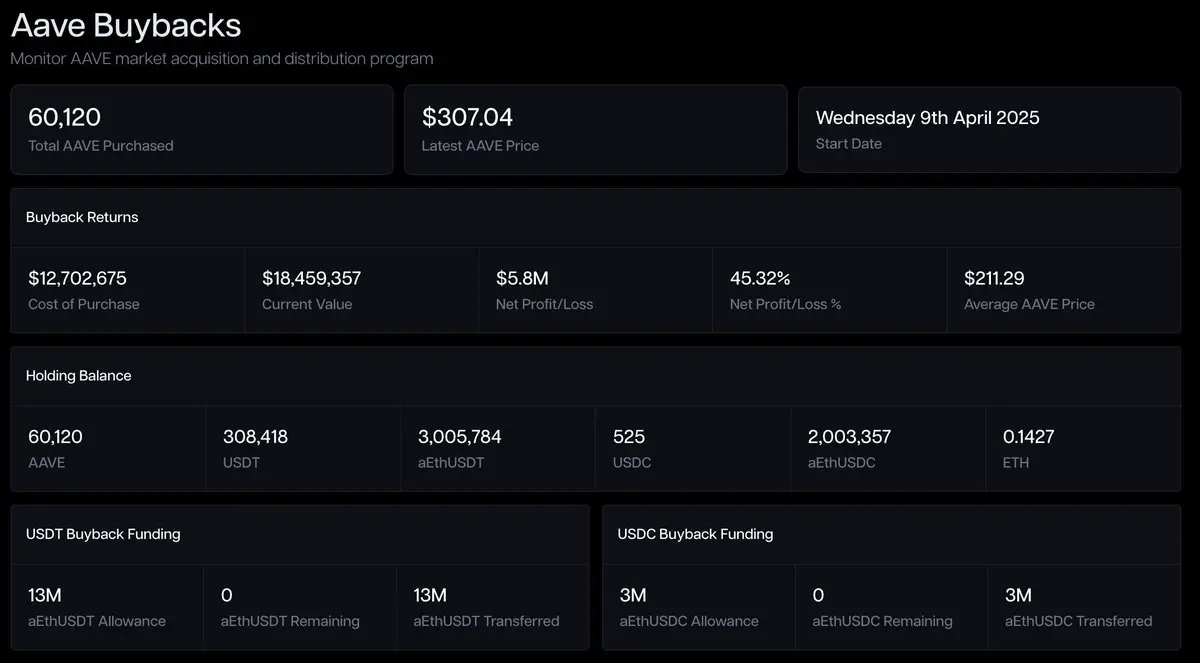Click the Net Profit/Loss label under $5.8M
The height and width of the screenshot is (663, 1200).
[x=545, y=304]
